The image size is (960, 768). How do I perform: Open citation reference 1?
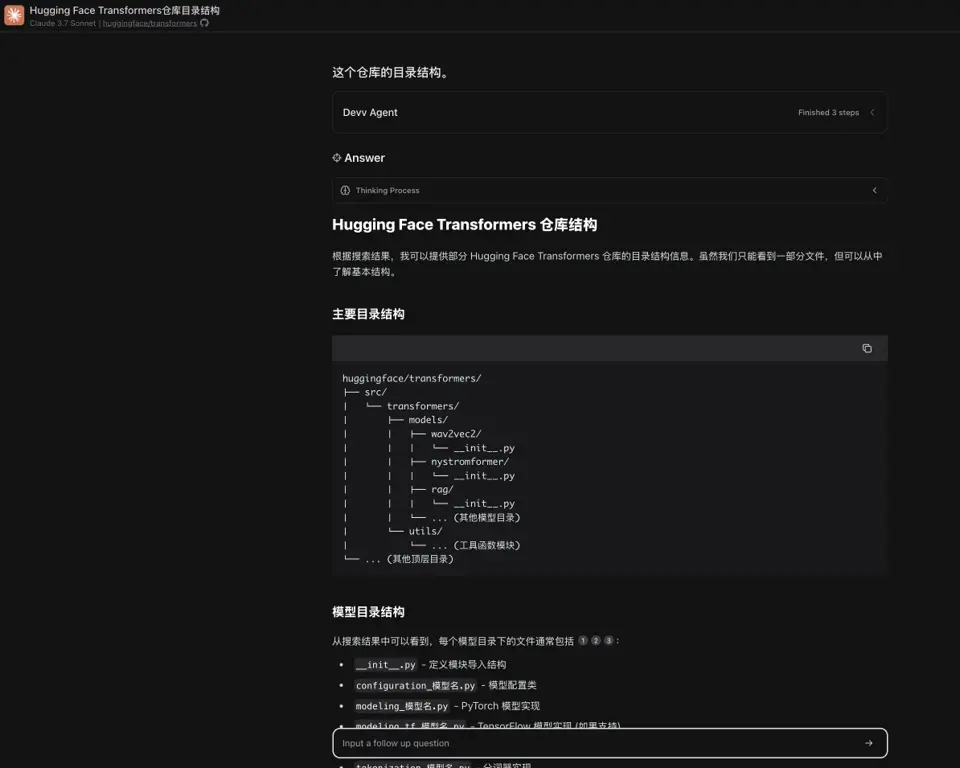point(583,641)
